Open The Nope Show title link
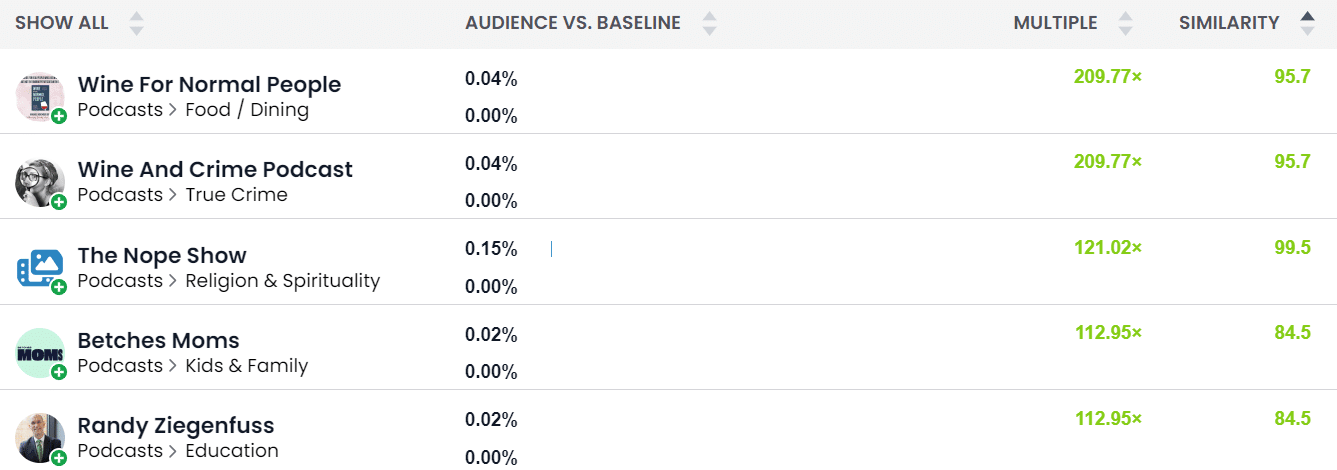The width and height of the screenshot is (1337, 470). pos(162,255)
